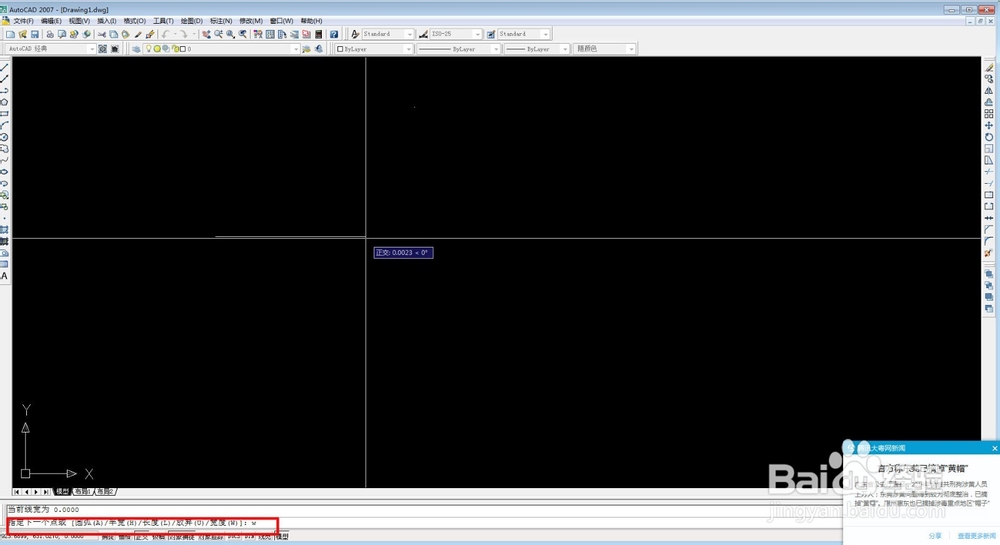Open the 随颜色 plot style dropdown
The image size is (1000, 545).
click(x=631, y=48)
